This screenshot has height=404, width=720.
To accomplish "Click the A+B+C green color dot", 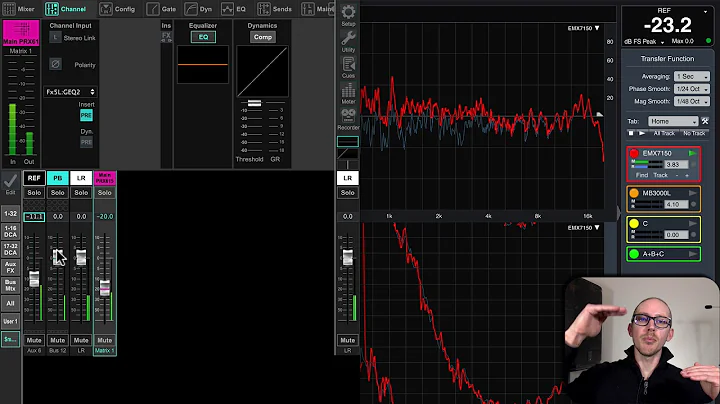I will tap(634, 254).
